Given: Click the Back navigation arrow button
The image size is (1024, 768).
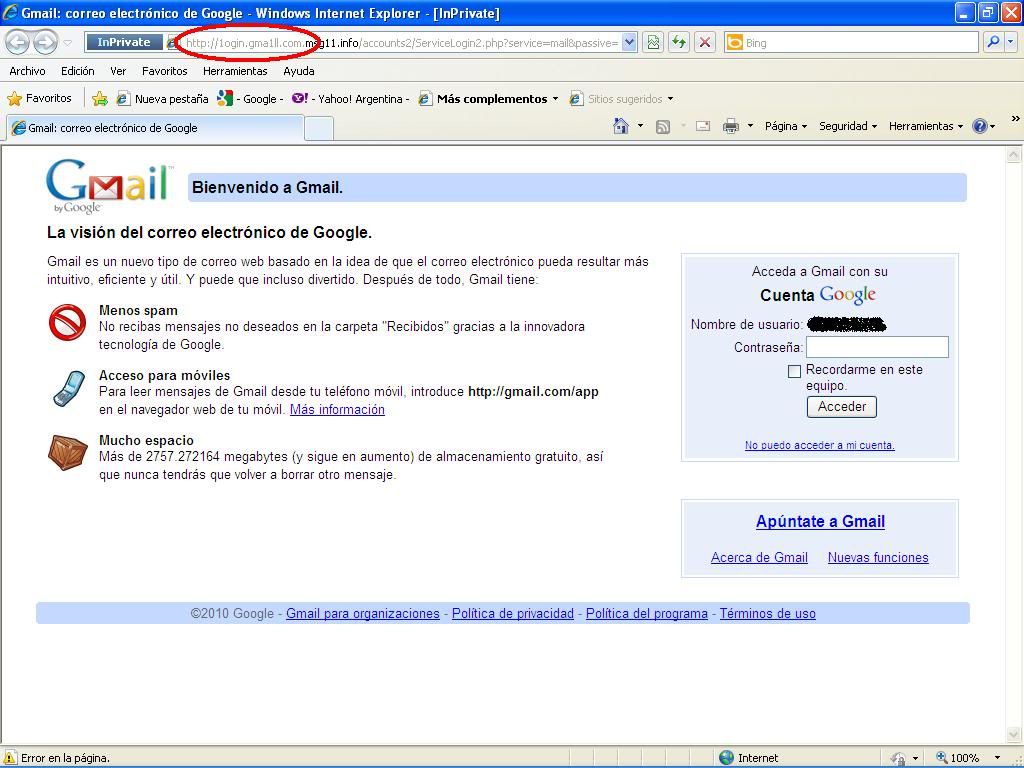Looking at the screenshot, I should click(18, 42).
